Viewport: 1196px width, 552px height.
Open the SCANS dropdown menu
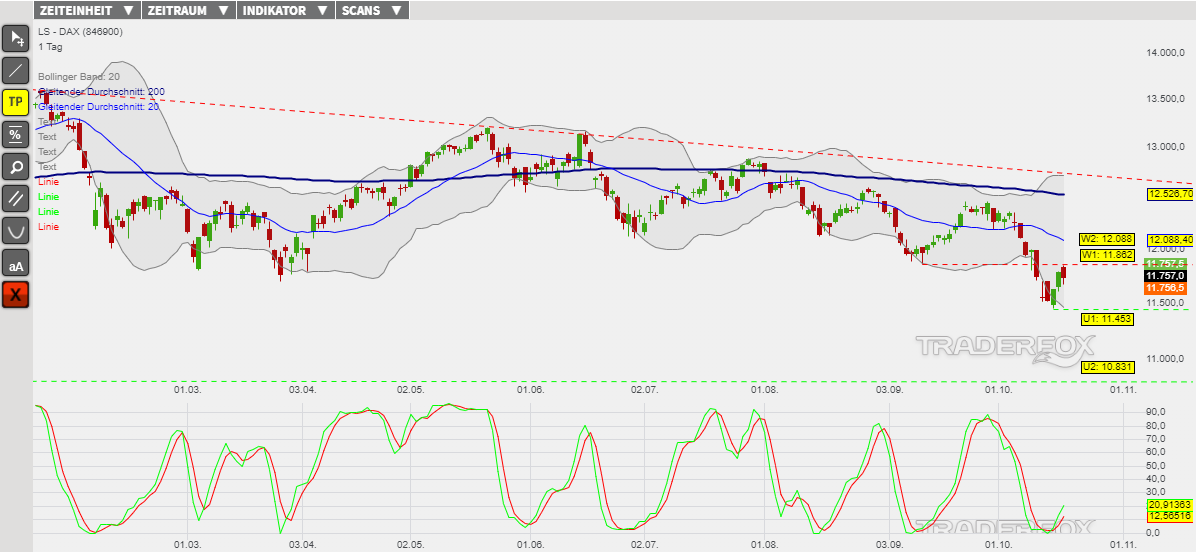coord(372,10)
